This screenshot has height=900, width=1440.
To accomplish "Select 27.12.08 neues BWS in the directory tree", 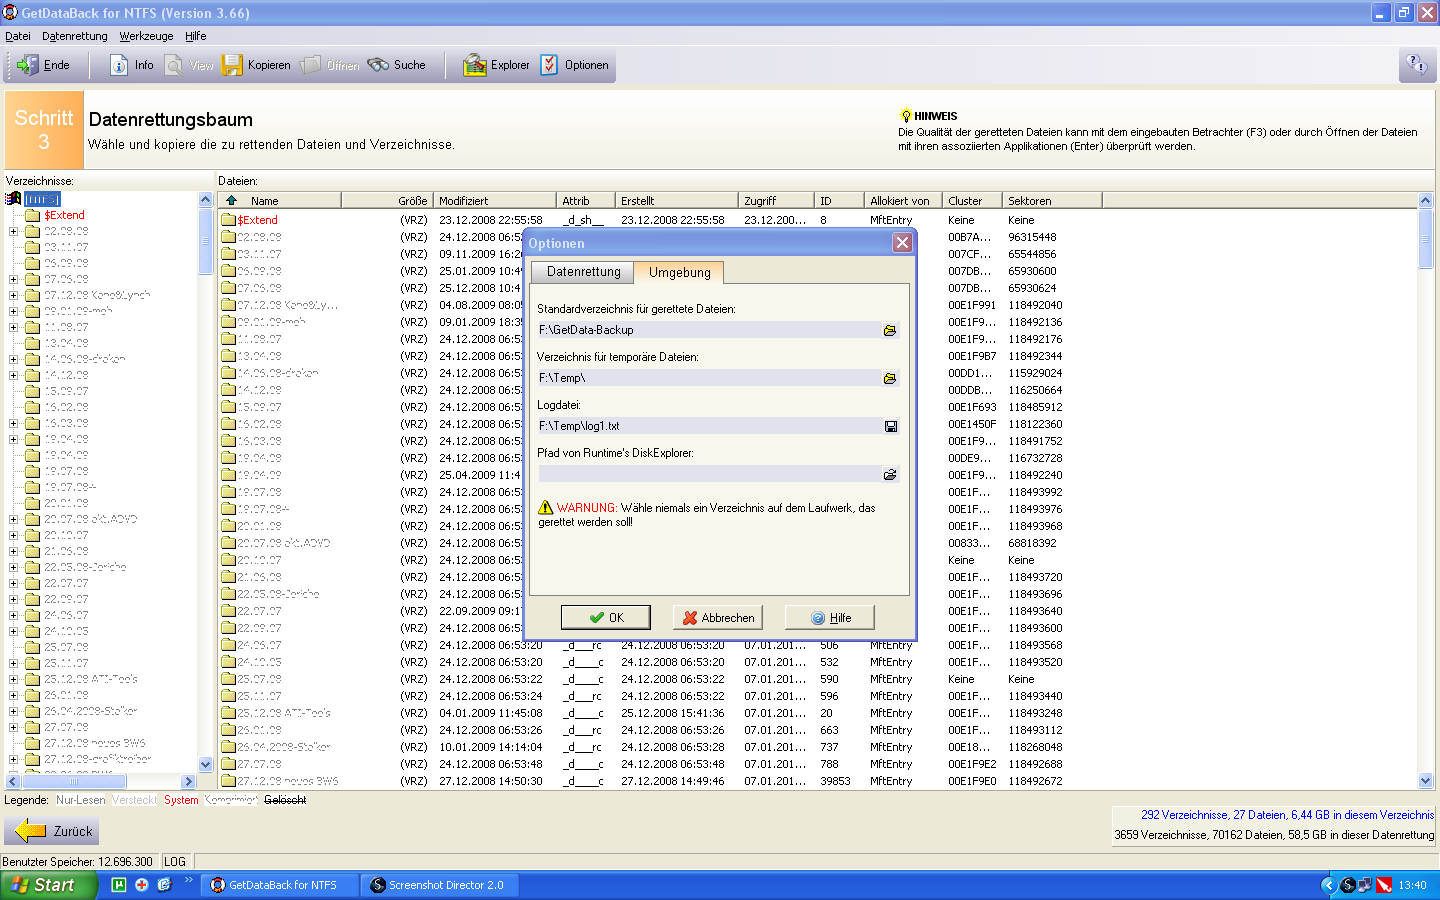I will click(95, 743).
